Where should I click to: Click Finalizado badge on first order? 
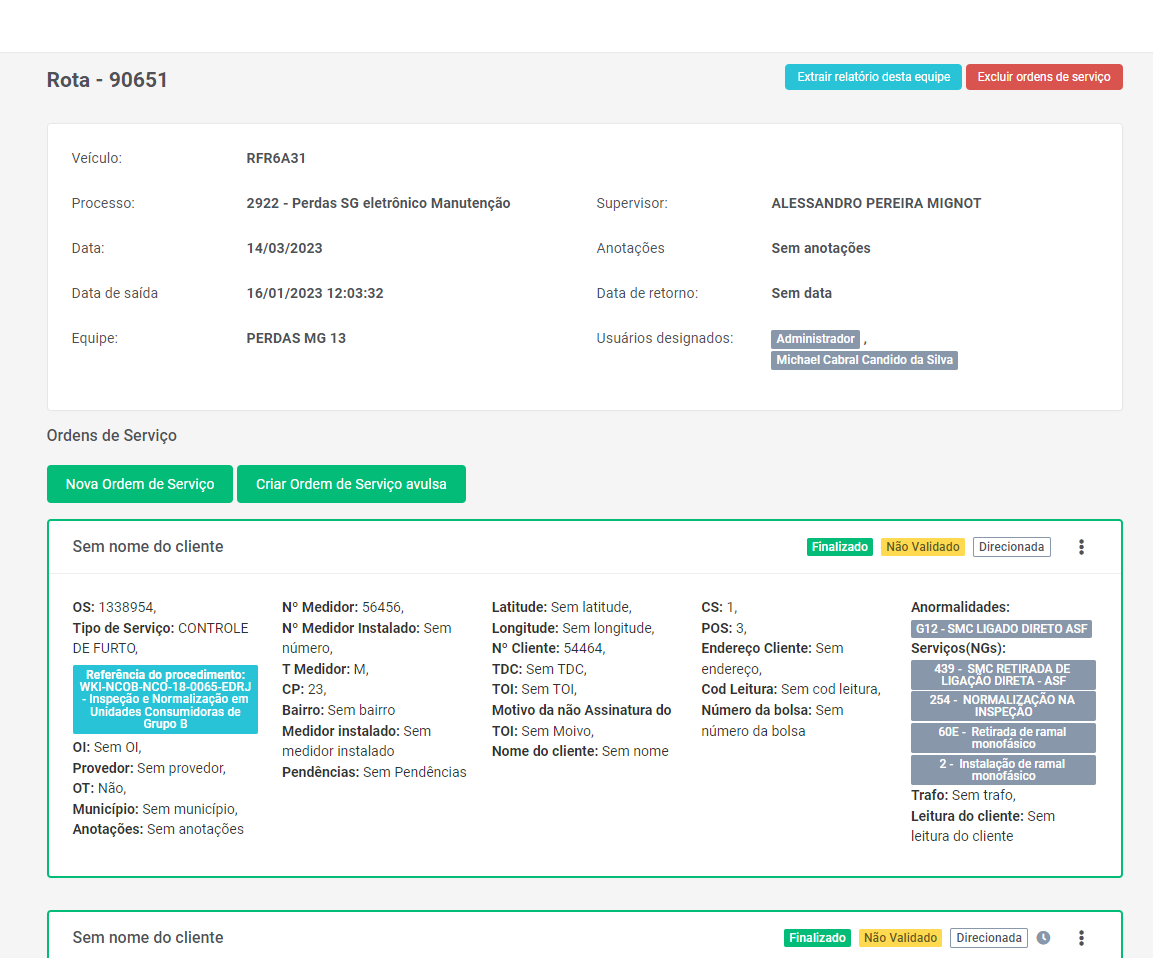click(840, 547)
